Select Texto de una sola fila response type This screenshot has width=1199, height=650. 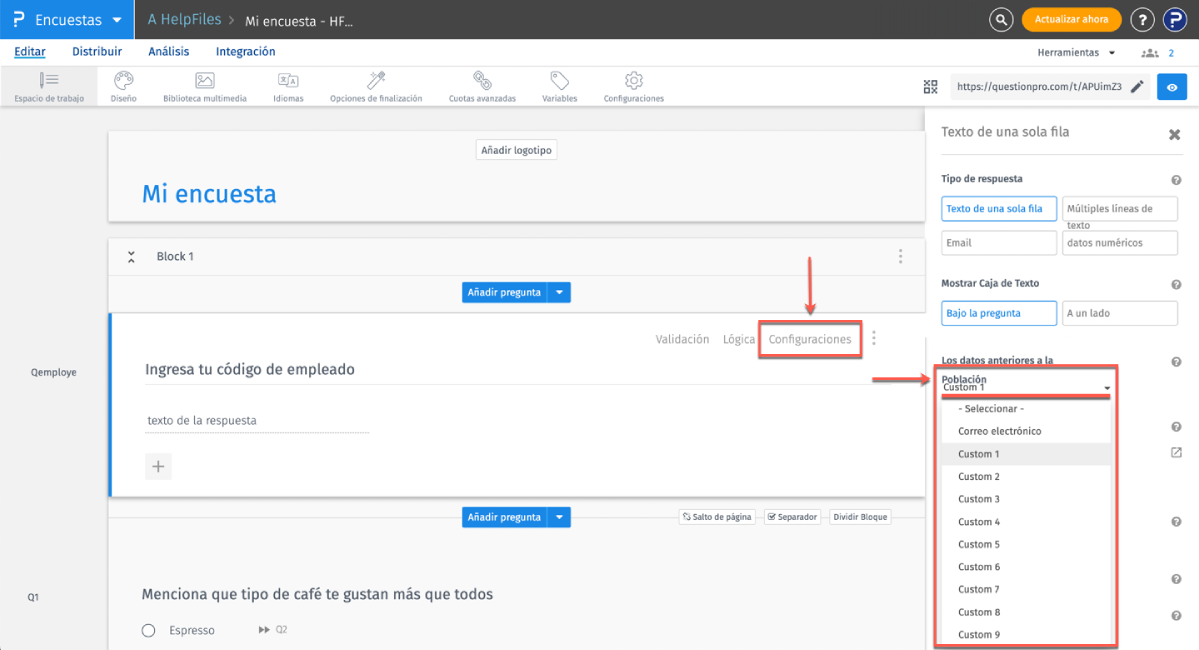coord(999,209)
